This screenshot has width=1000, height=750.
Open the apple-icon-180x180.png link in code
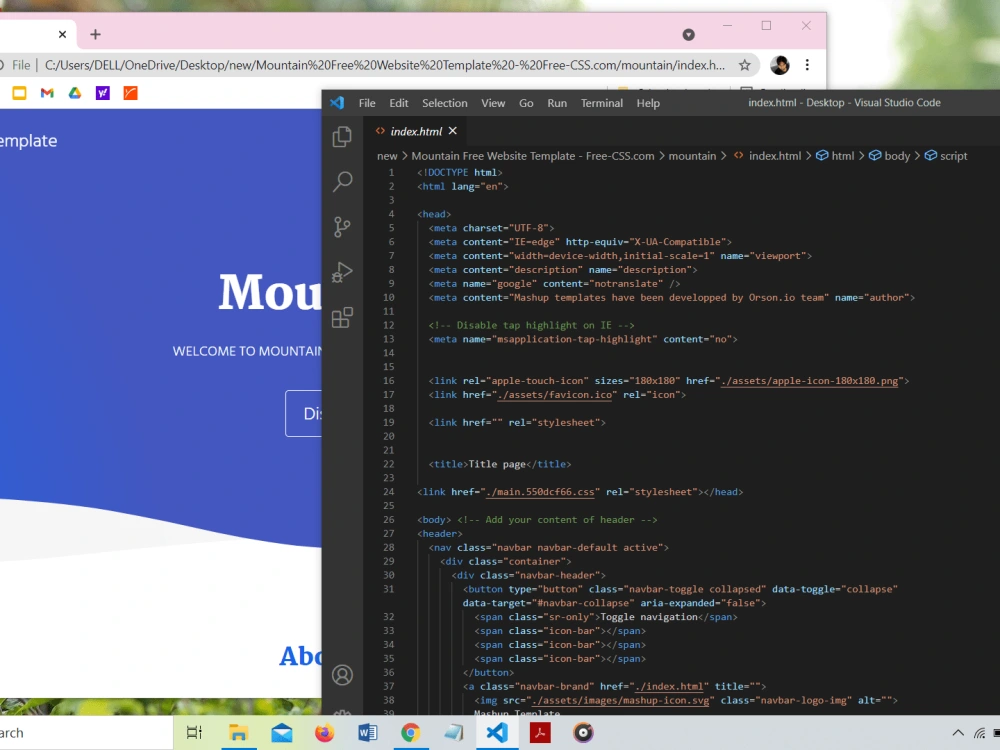pyautogui.click(x=809, y=381)
